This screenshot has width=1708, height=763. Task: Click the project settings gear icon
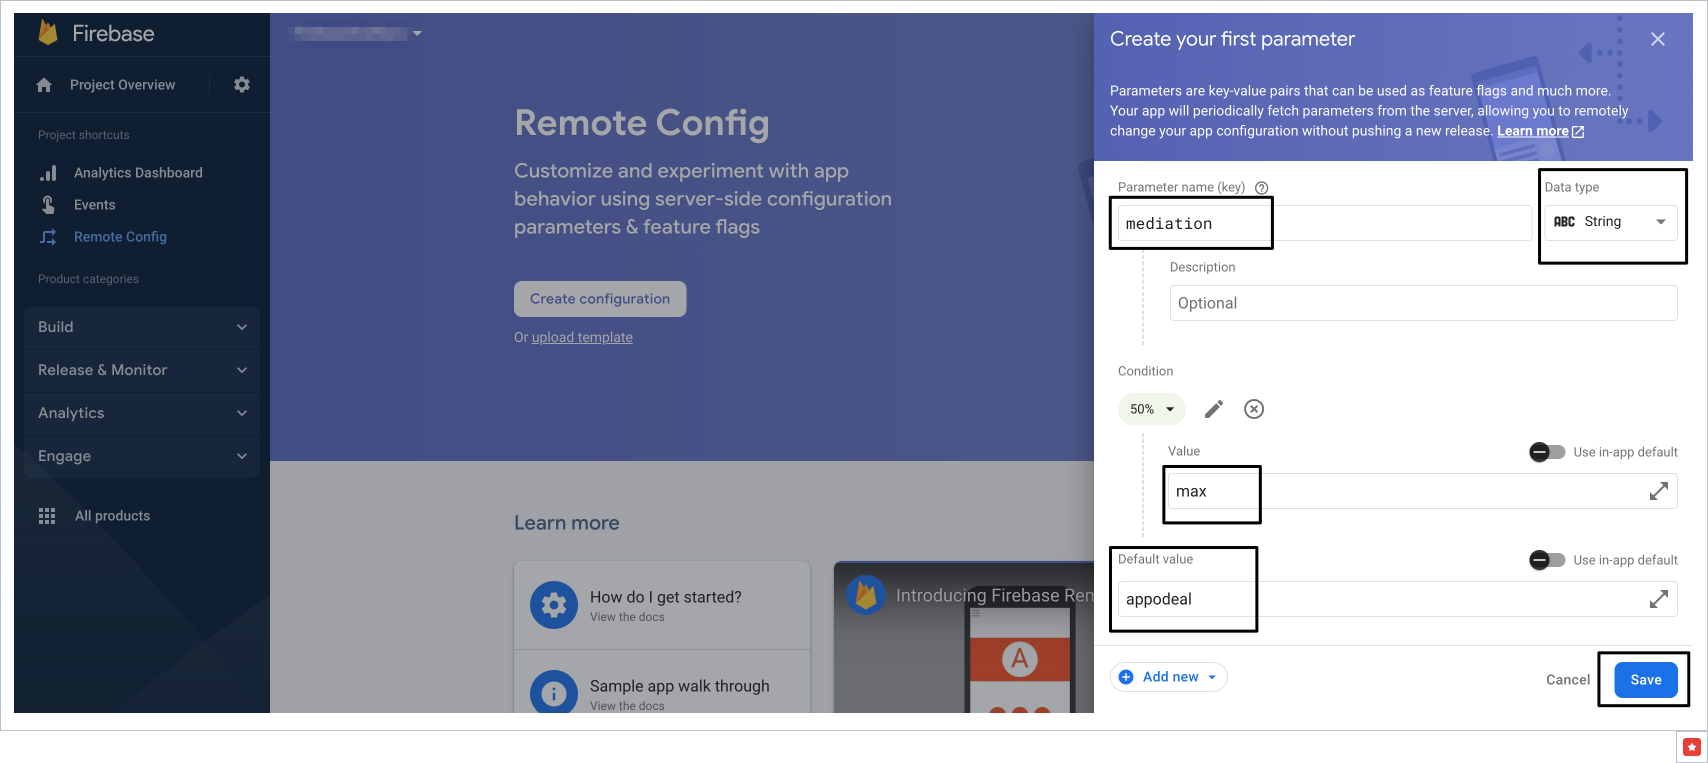[x=242, y=85]
